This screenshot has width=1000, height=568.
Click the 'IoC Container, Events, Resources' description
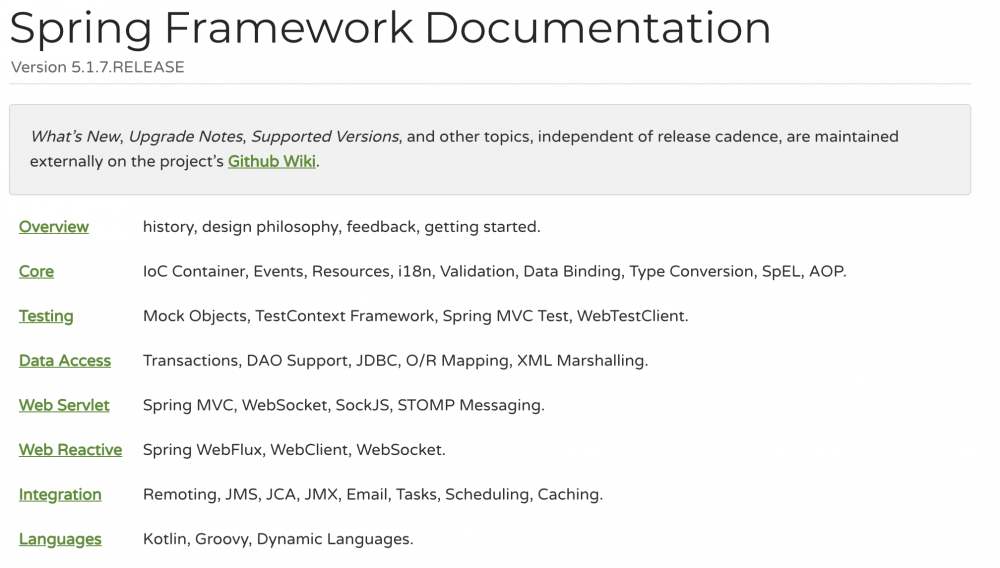click(x=494, y=272)
